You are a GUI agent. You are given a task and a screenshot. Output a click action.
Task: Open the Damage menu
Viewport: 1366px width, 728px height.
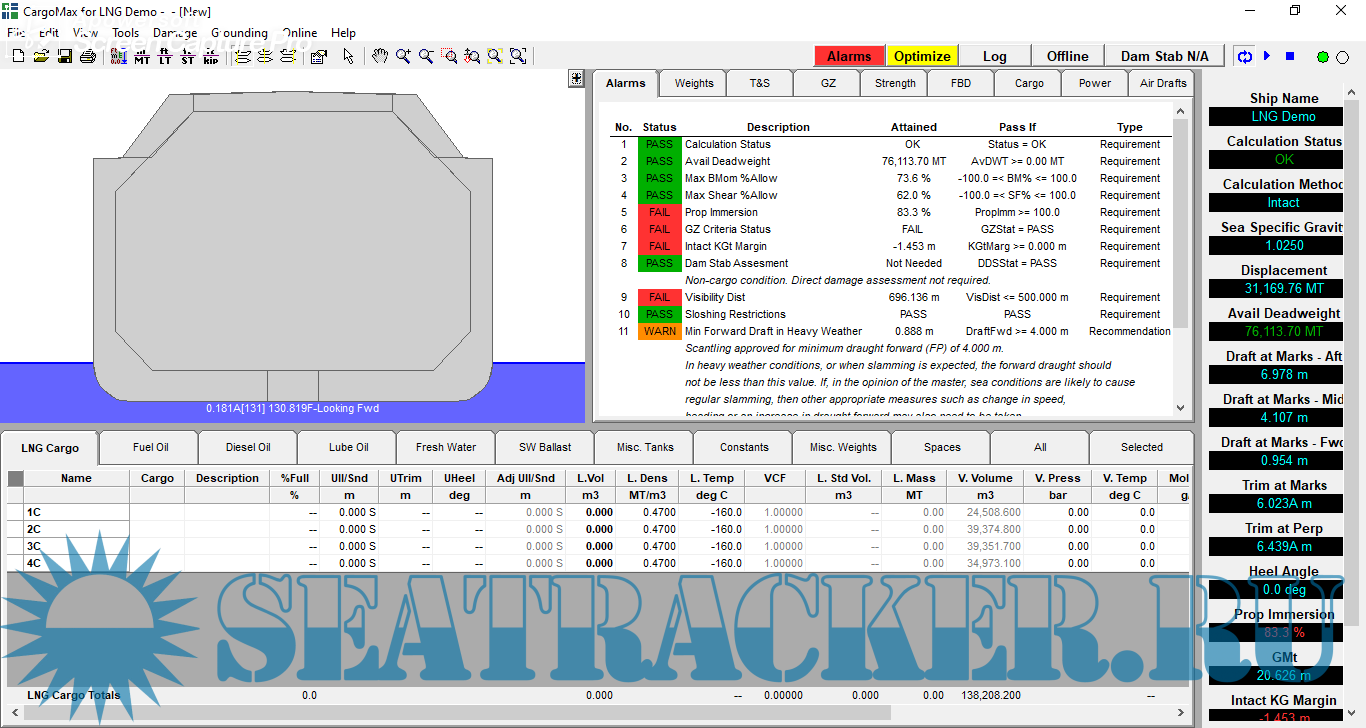[175, 32]
